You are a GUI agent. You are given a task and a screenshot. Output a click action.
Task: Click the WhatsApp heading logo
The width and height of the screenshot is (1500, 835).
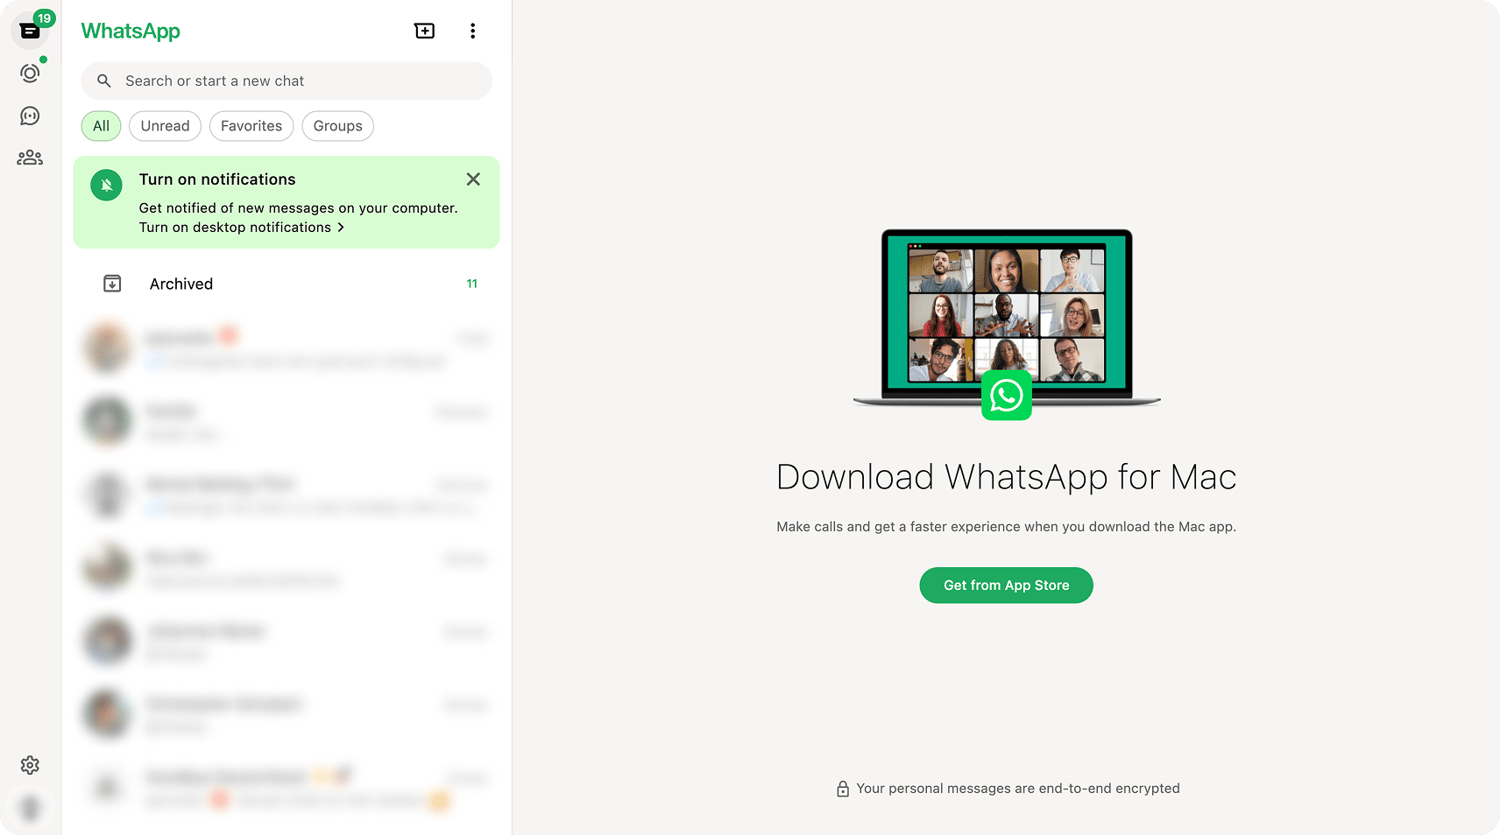[x=130, y=31]
